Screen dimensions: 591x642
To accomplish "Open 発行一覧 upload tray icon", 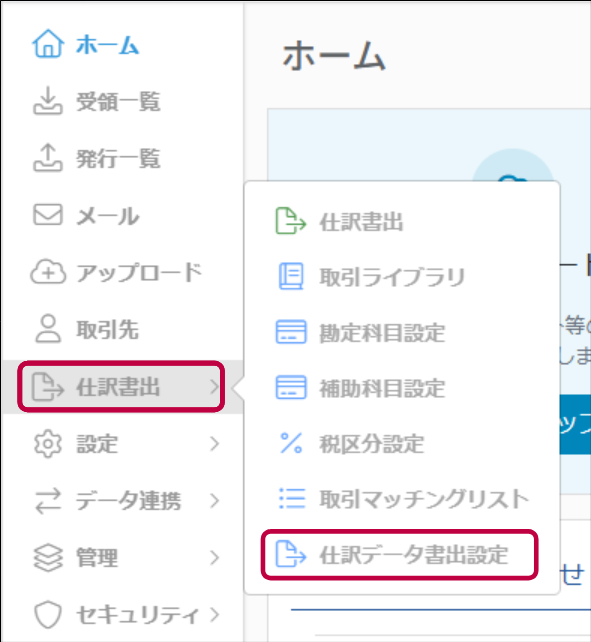I will [48, 157].
